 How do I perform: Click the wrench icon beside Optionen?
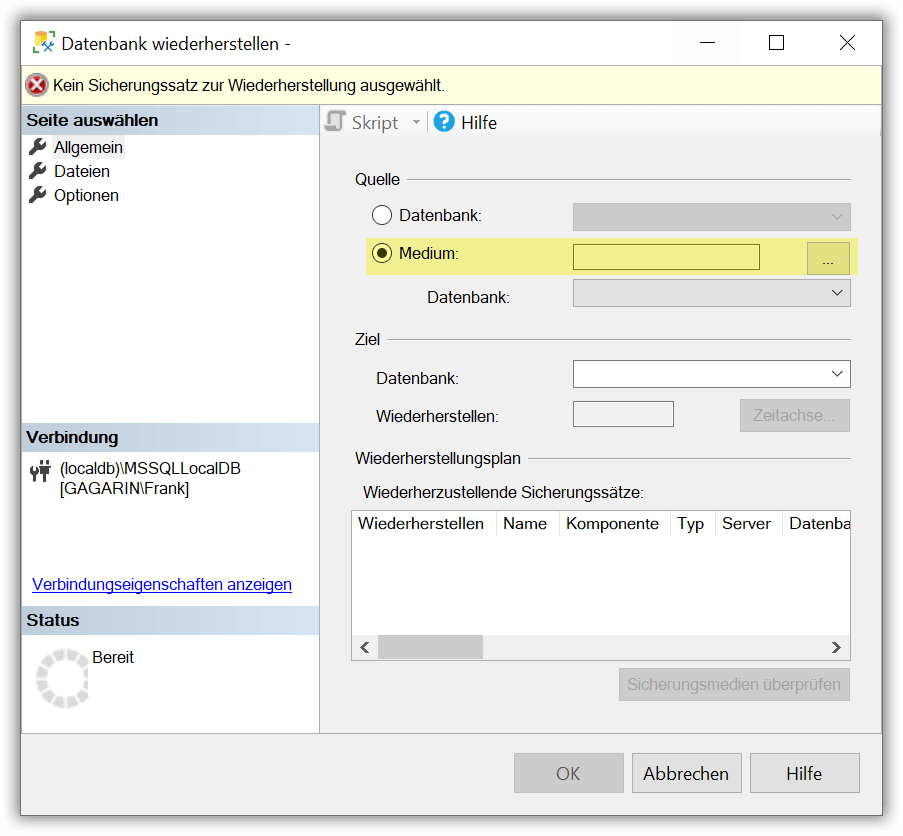[38, 195]
